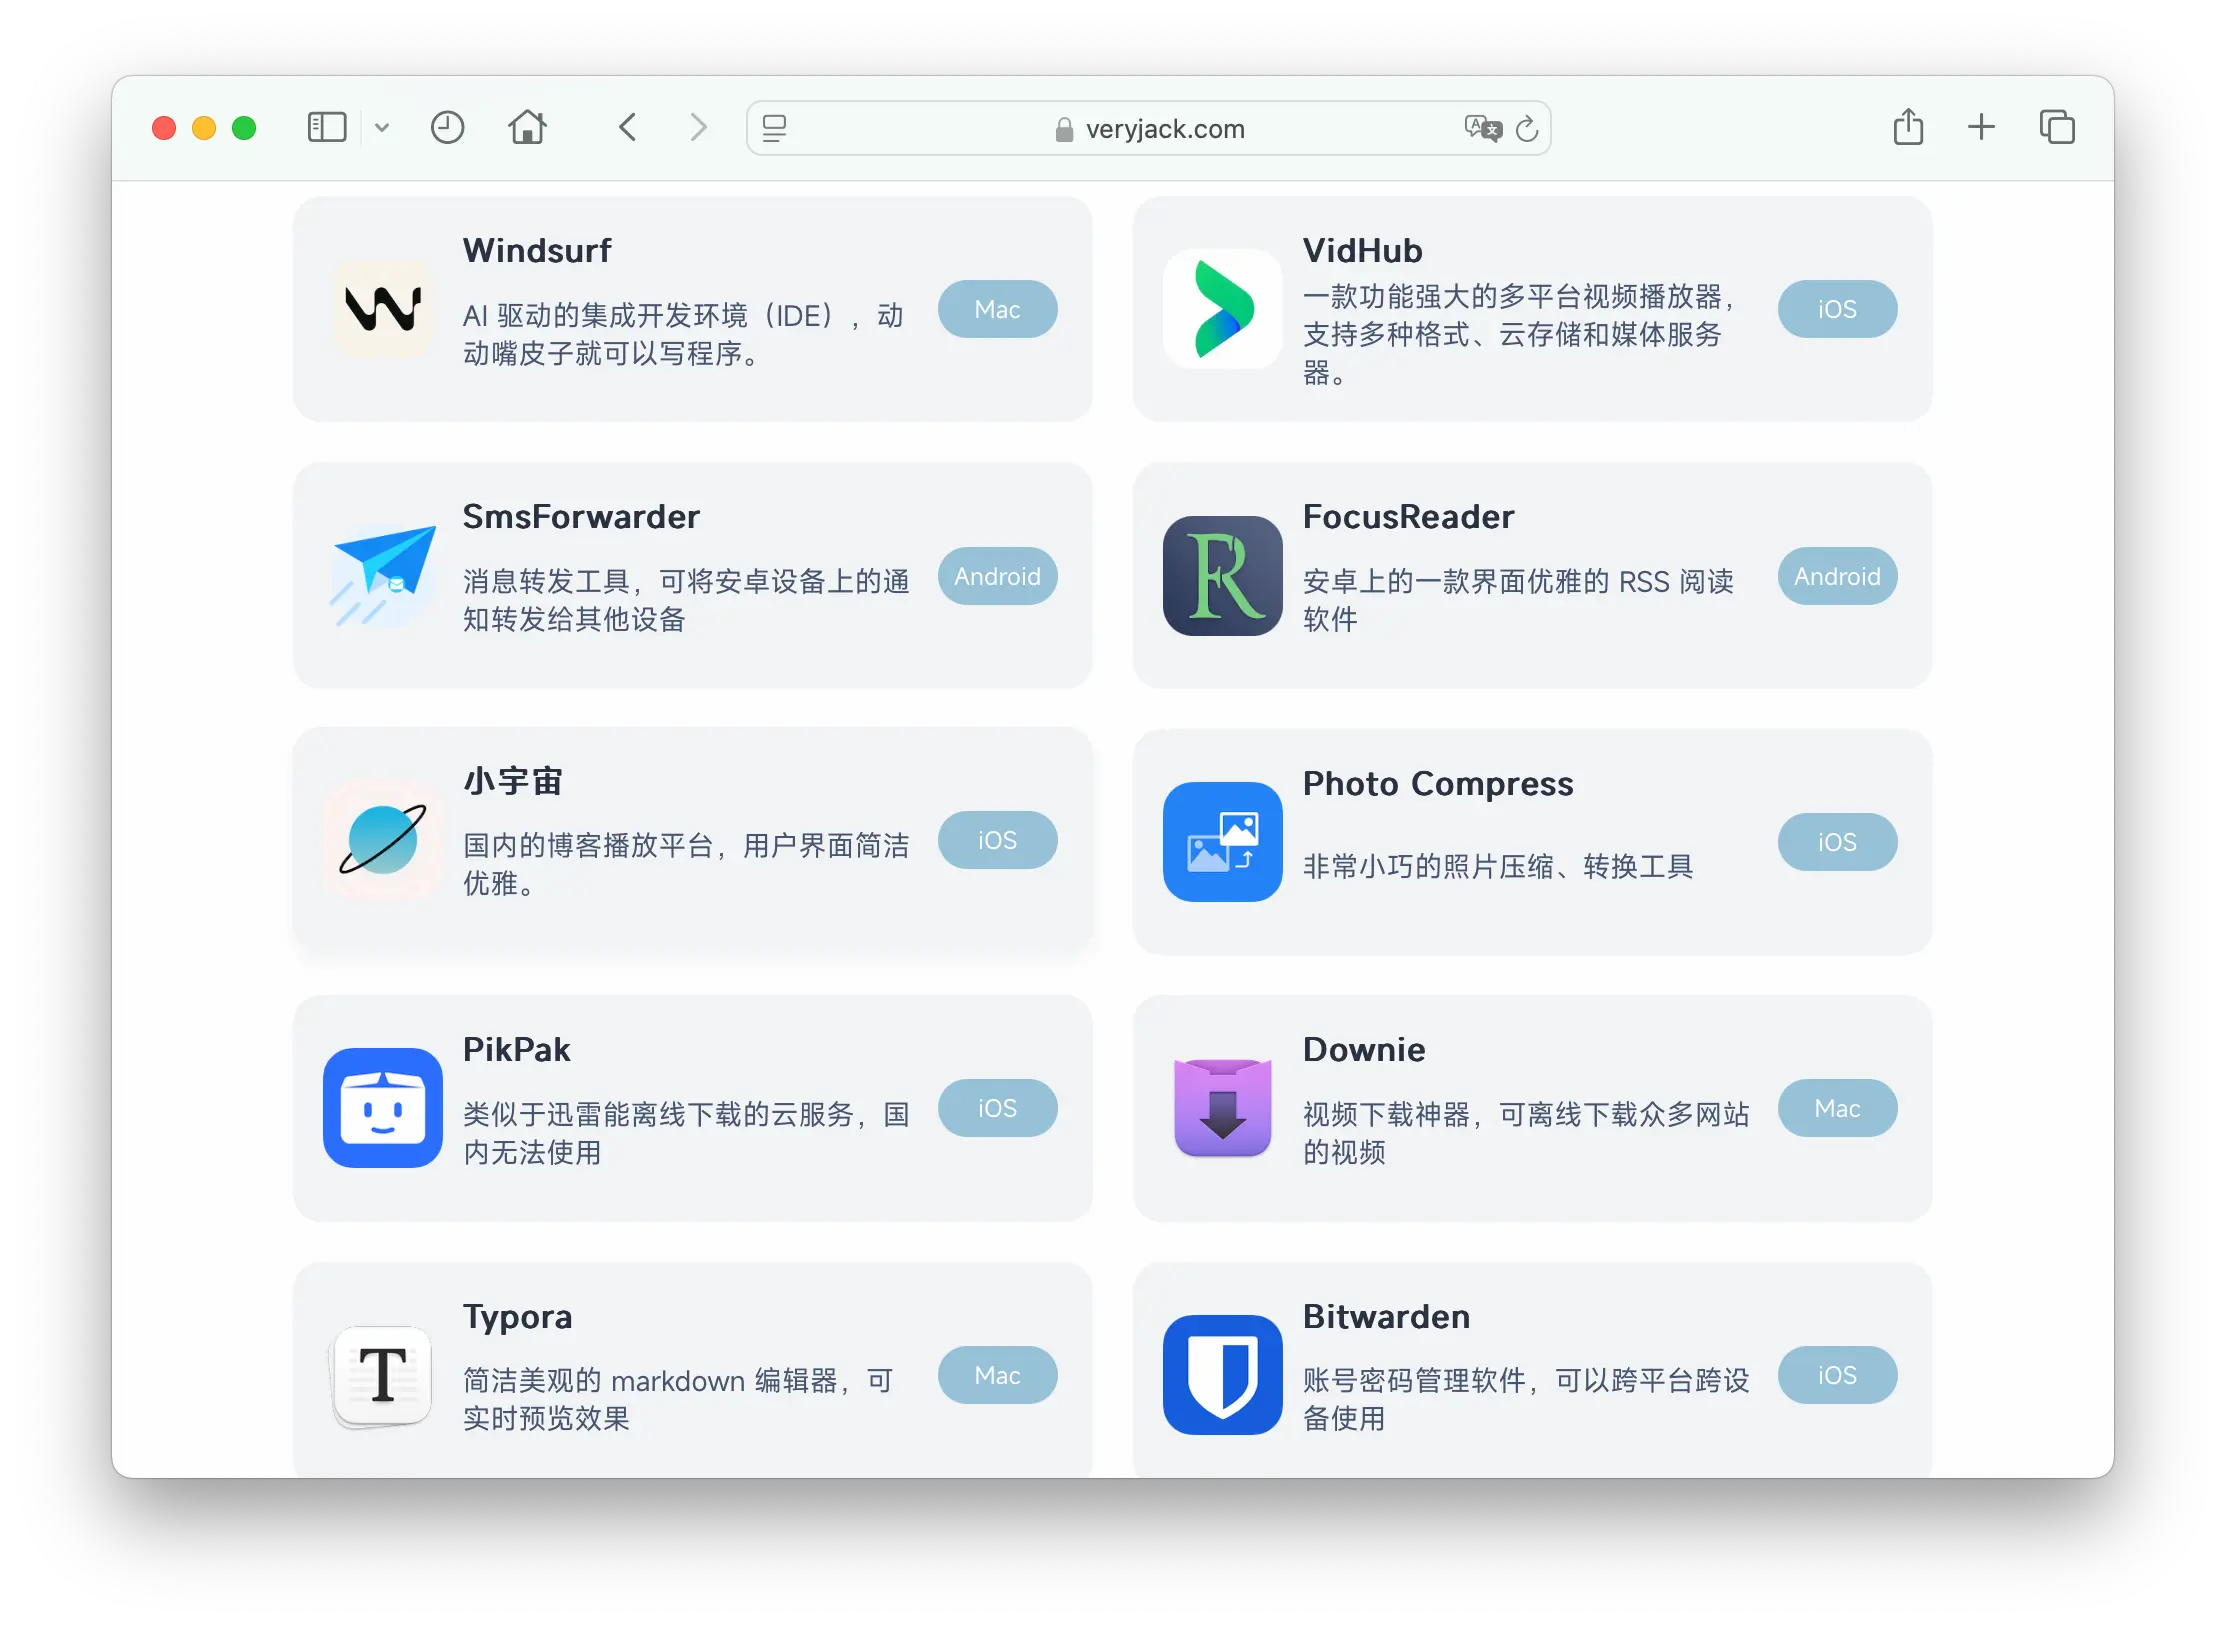
Task: Expand the sidebar options chevron
Action: [381, 128]
